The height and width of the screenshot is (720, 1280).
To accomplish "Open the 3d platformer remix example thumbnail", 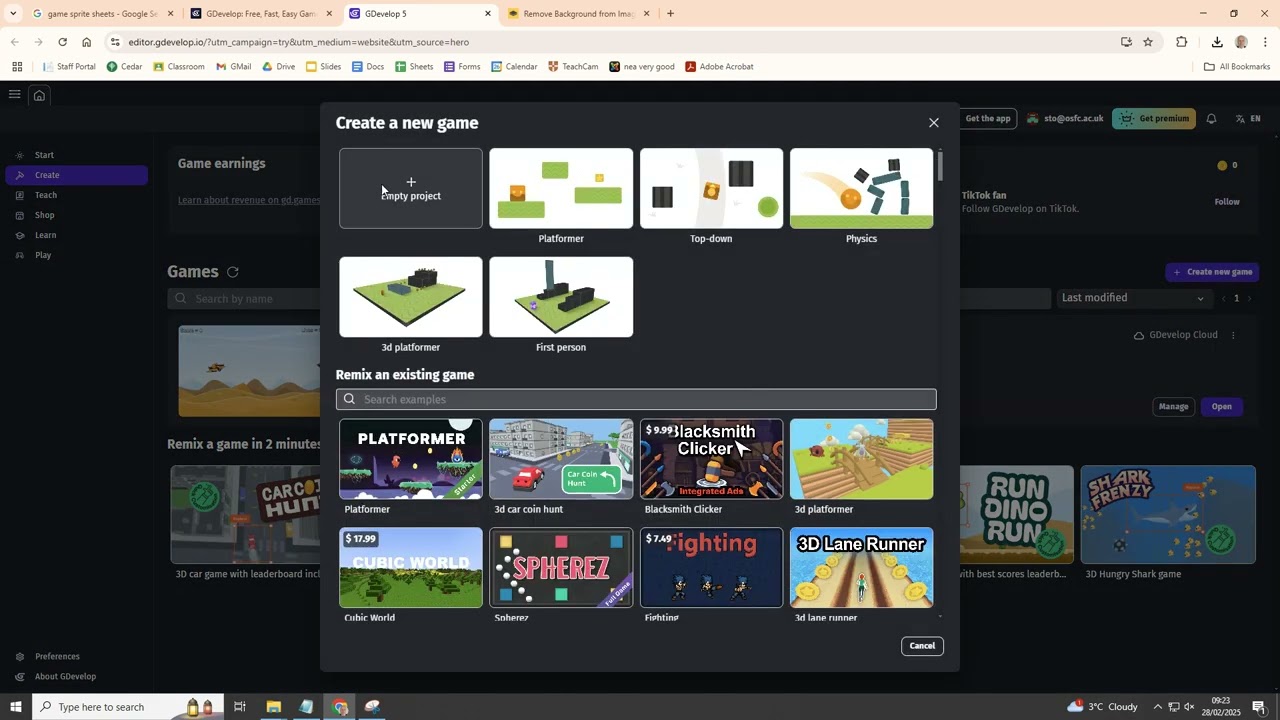I will click(861, 459).
